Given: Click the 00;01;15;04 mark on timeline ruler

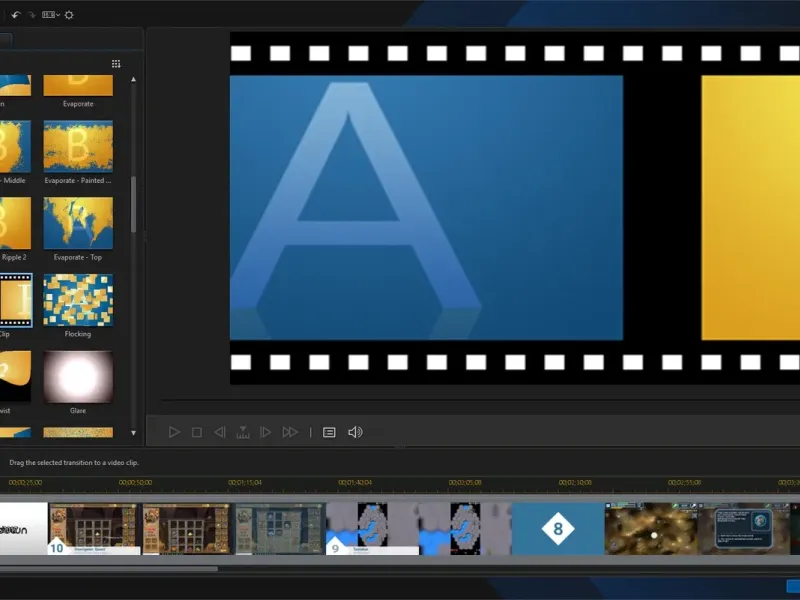Looking at the screenshot, I should pyautogui.click(x=245, y=482).
